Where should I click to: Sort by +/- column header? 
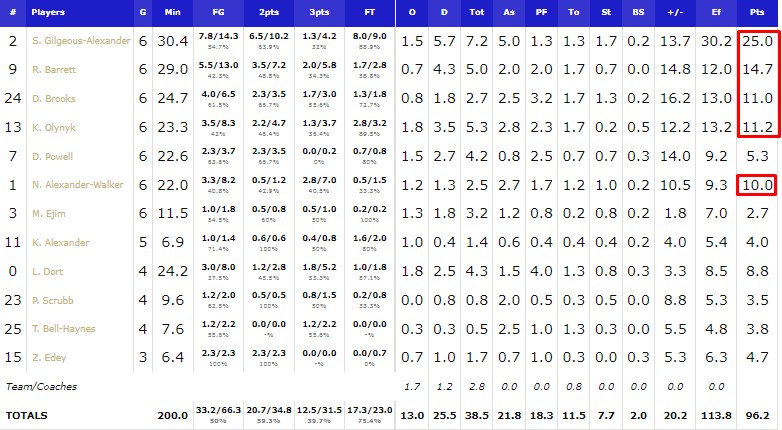pos(675,12)
